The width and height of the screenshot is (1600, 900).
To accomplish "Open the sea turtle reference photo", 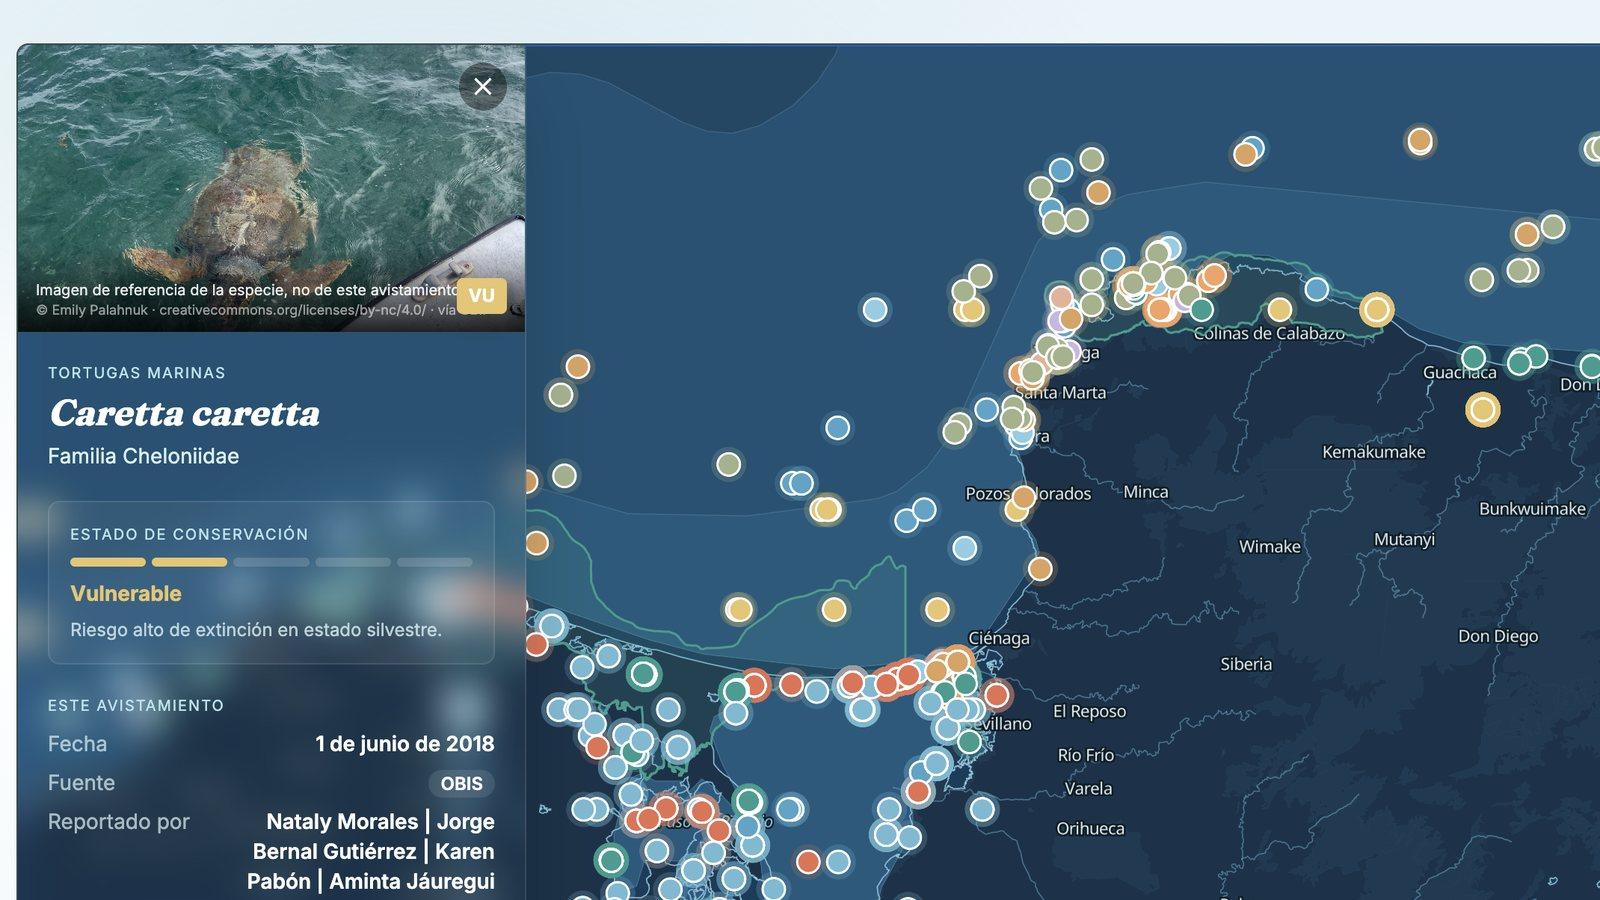I will click(271, 188).
